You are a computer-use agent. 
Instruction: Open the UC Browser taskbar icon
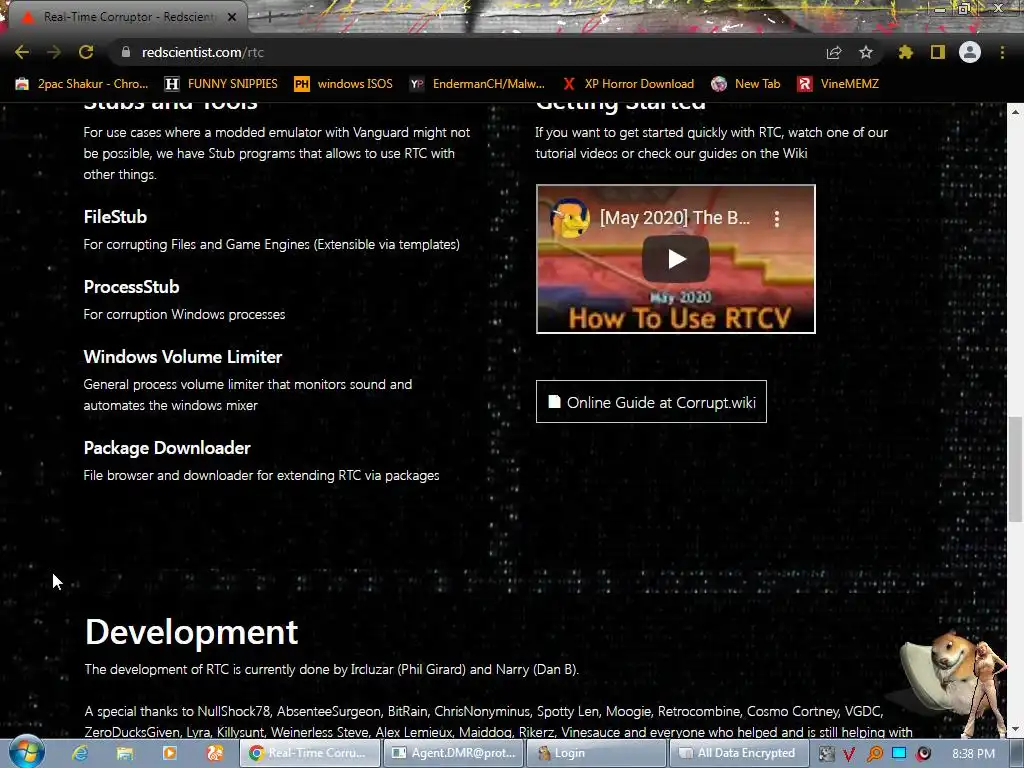(x=215, y=753)
